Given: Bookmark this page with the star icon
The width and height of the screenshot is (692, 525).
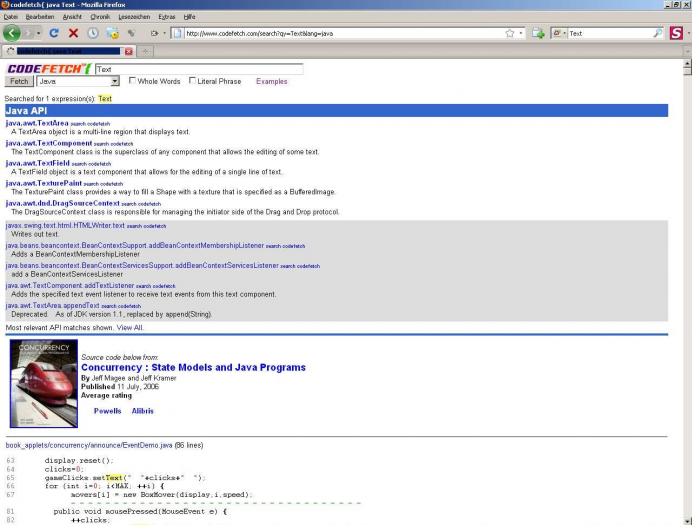Looking at the screenshot, I should click(x=510, y=33).
